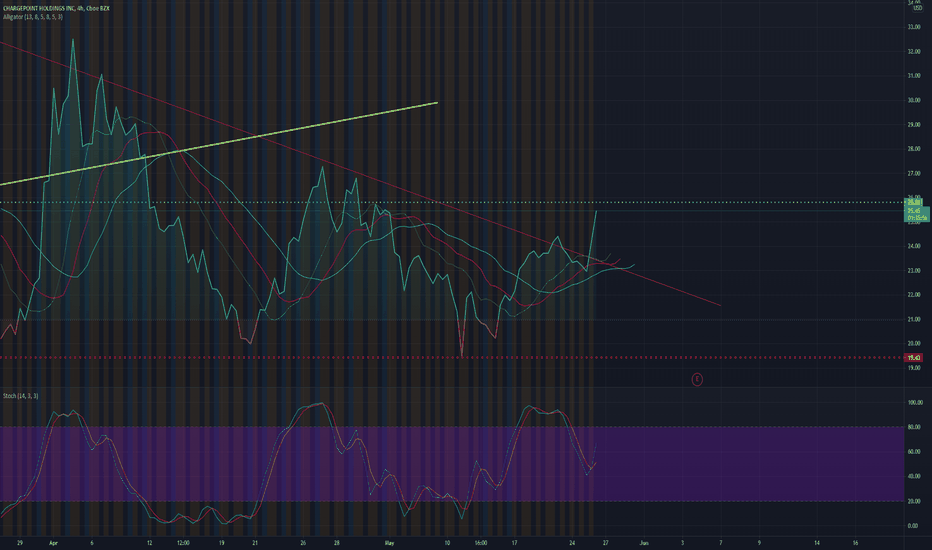The width and height of the screenshot is (932, 550).
Task: Click the earnings 'E' marker on the chart
Action: [x=697, y=379]
